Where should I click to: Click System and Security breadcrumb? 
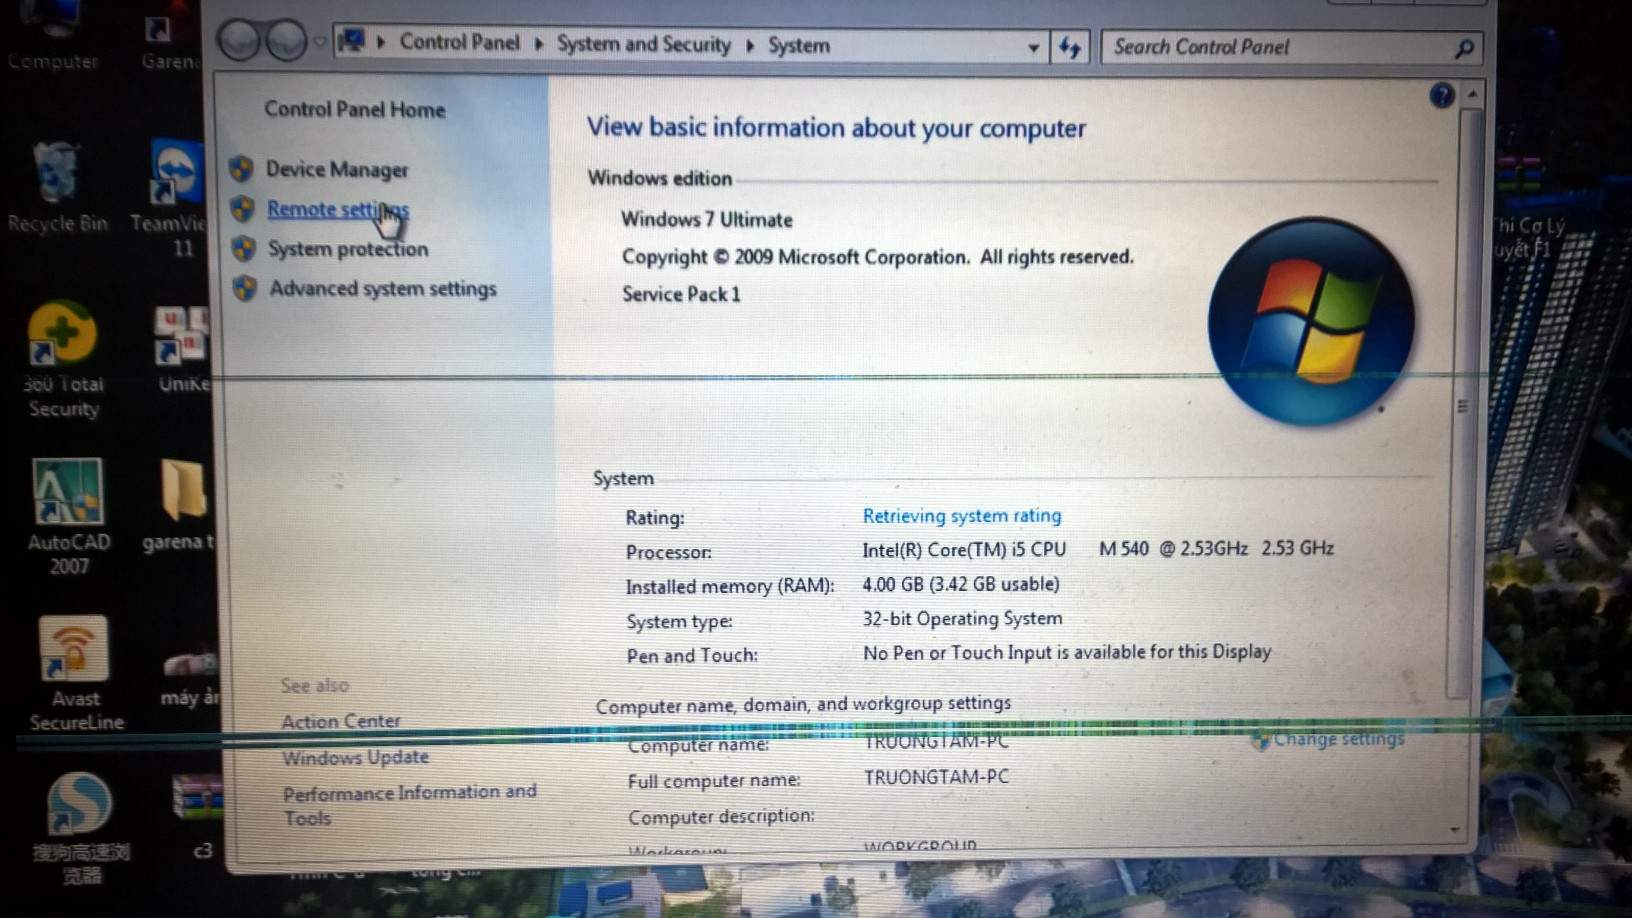643,44
